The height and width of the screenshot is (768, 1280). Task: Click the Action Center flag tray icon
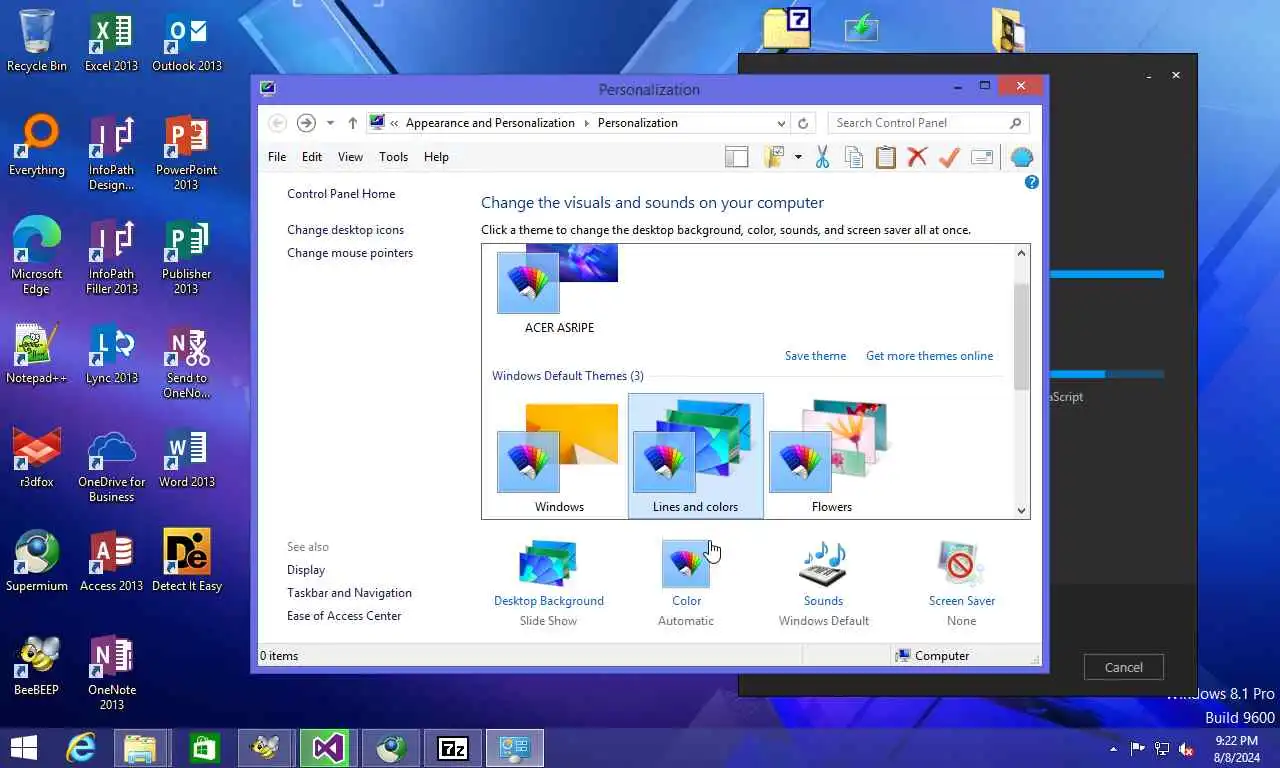pos(1138,749)
